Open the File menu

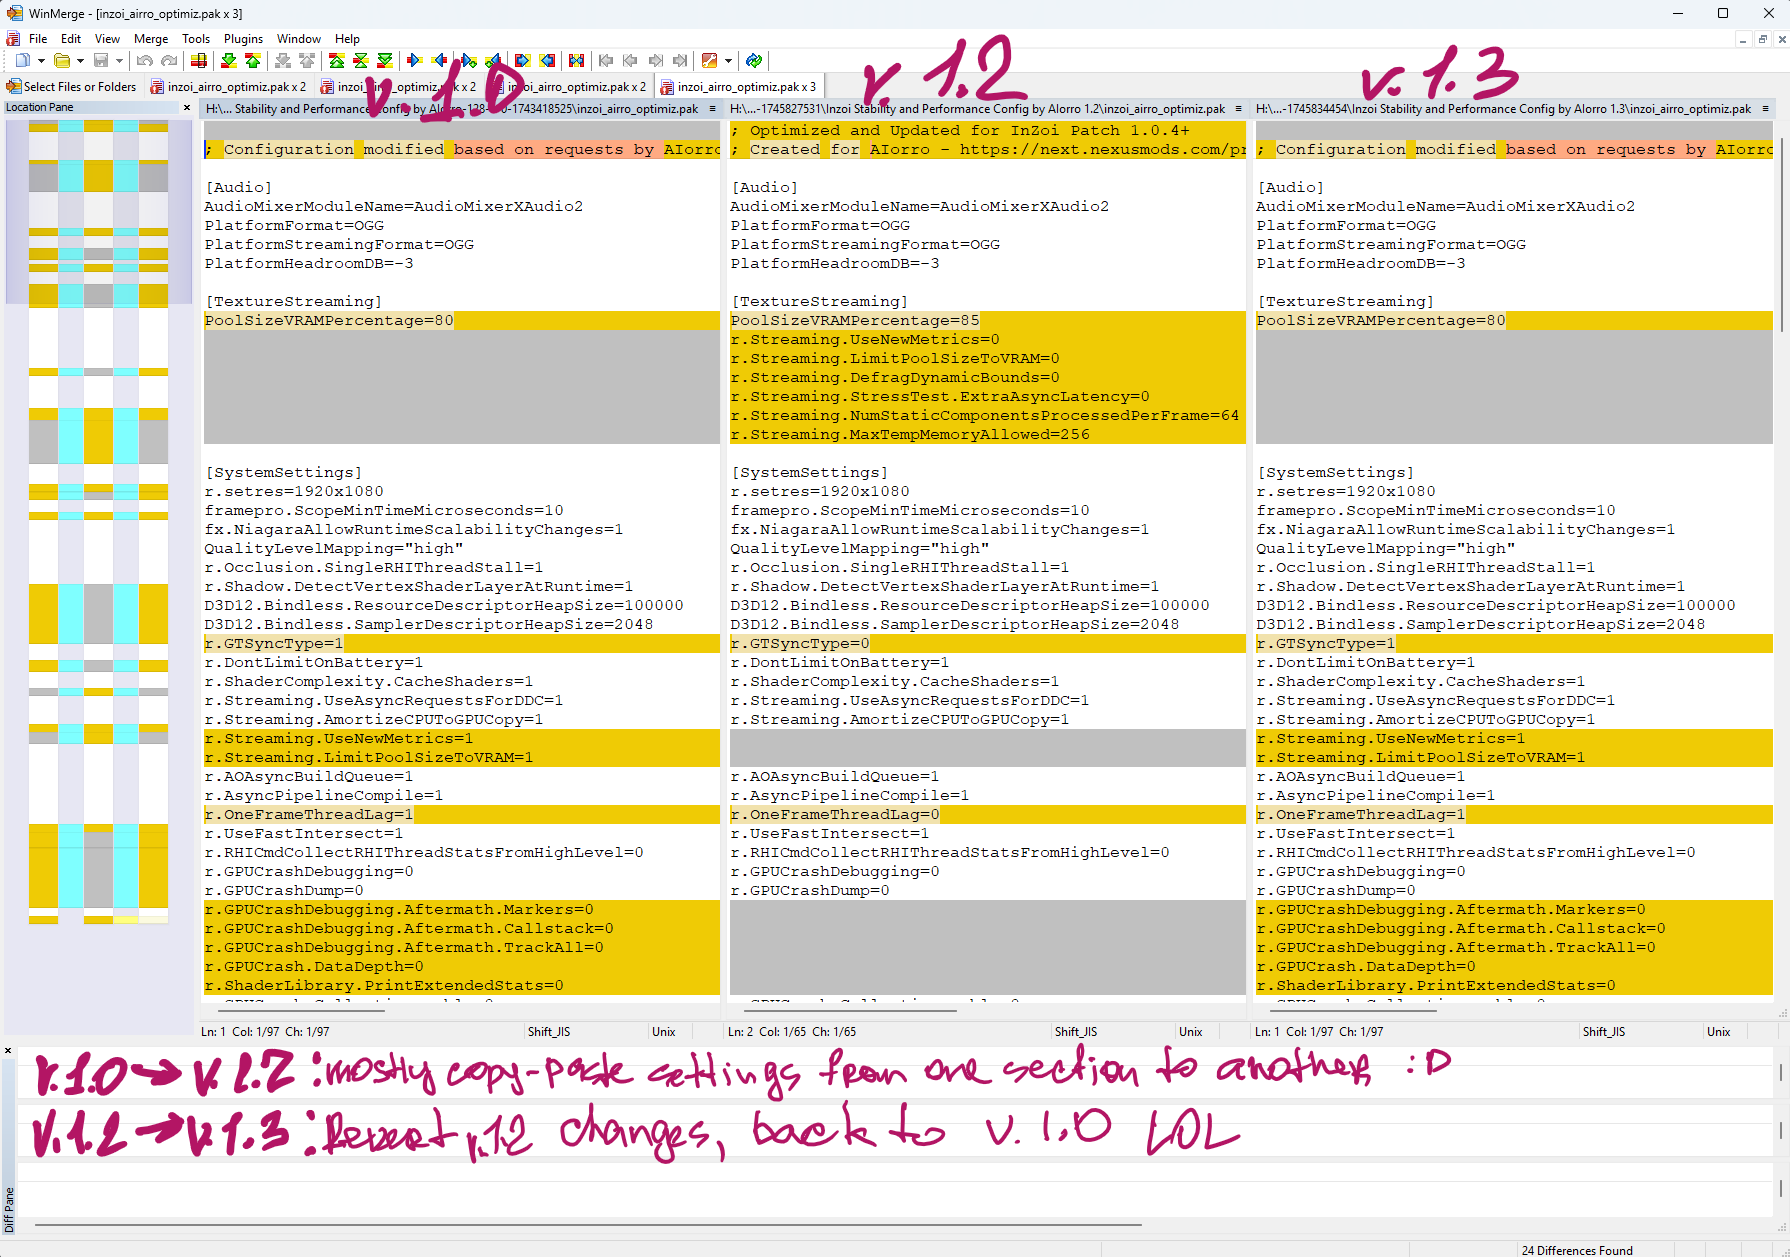pyautogui.click(x=38, y=39)
